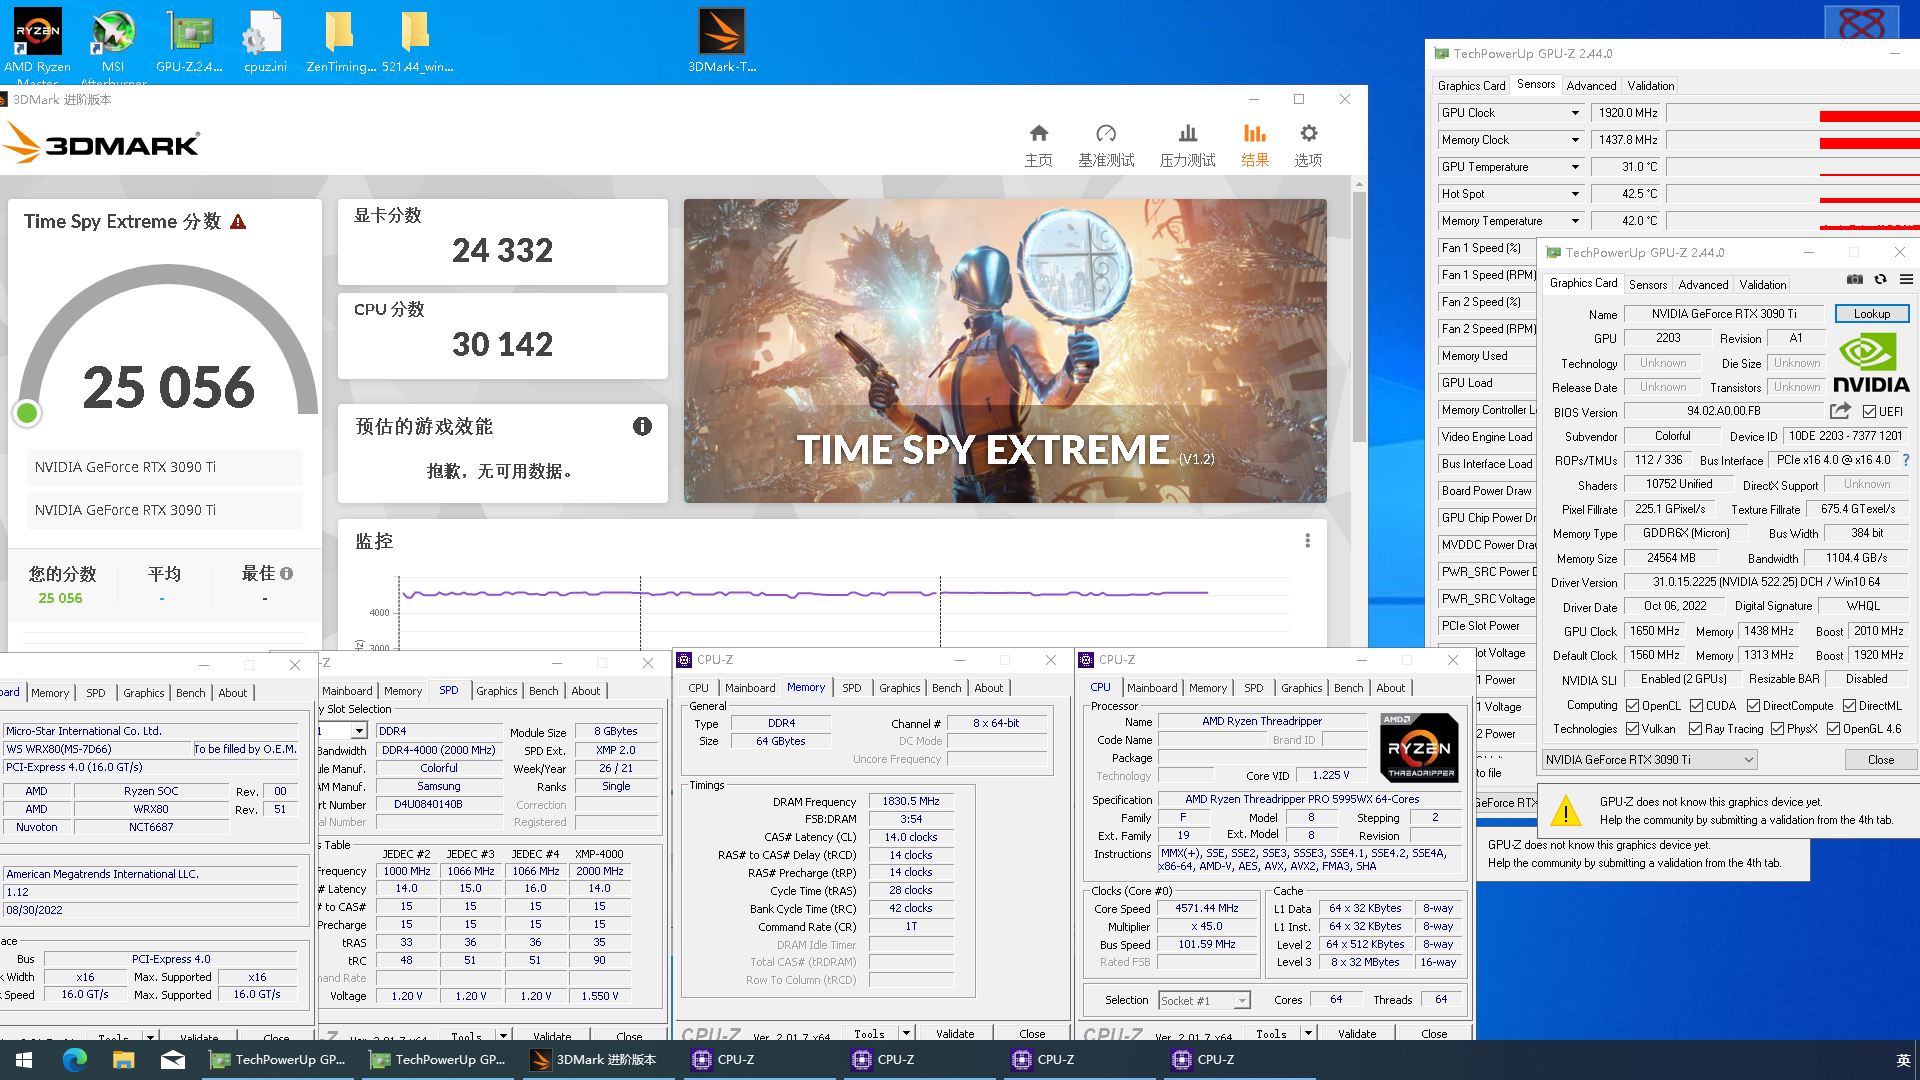The height and width of the screenshot is (1080, 1920).
Task: Click Close button in CPU-Z Memory window
Action: click(1032, 1034)
